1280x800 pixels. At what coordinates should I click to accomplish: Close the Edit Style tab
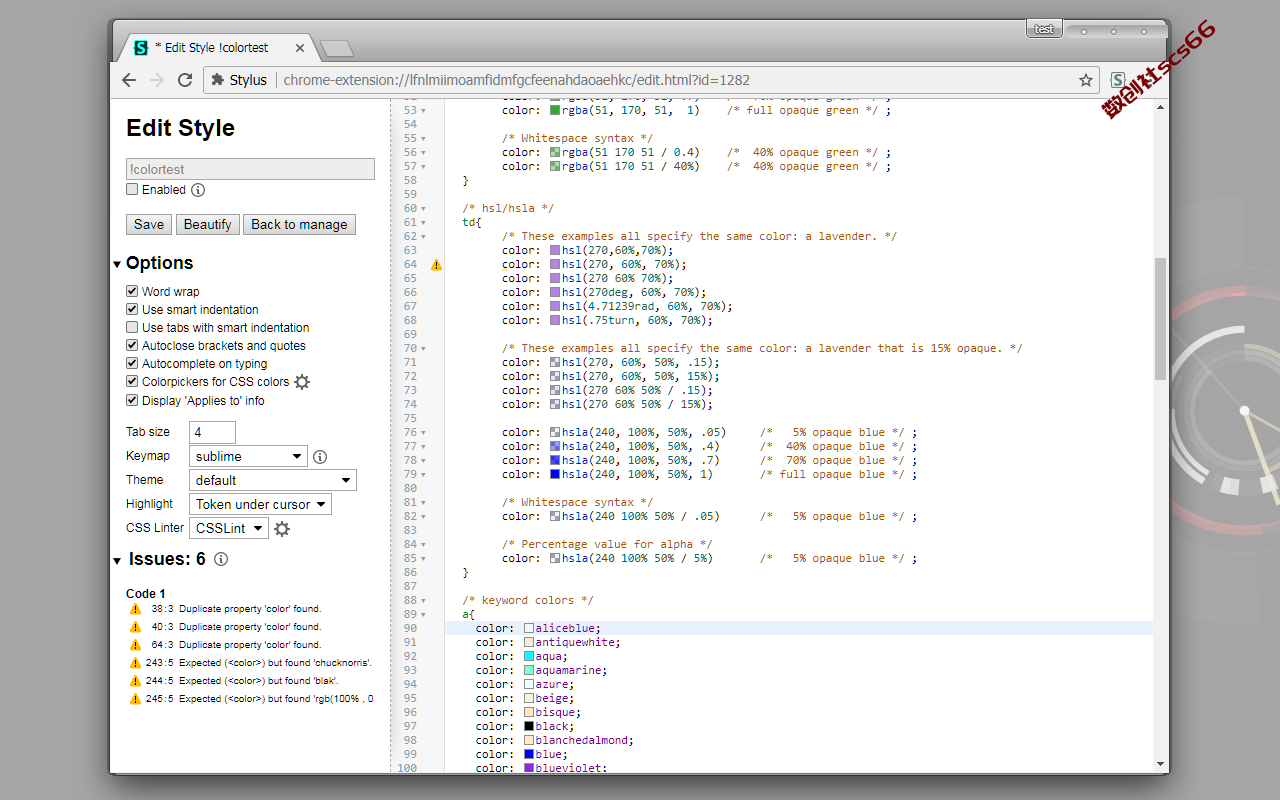(300, 47)
